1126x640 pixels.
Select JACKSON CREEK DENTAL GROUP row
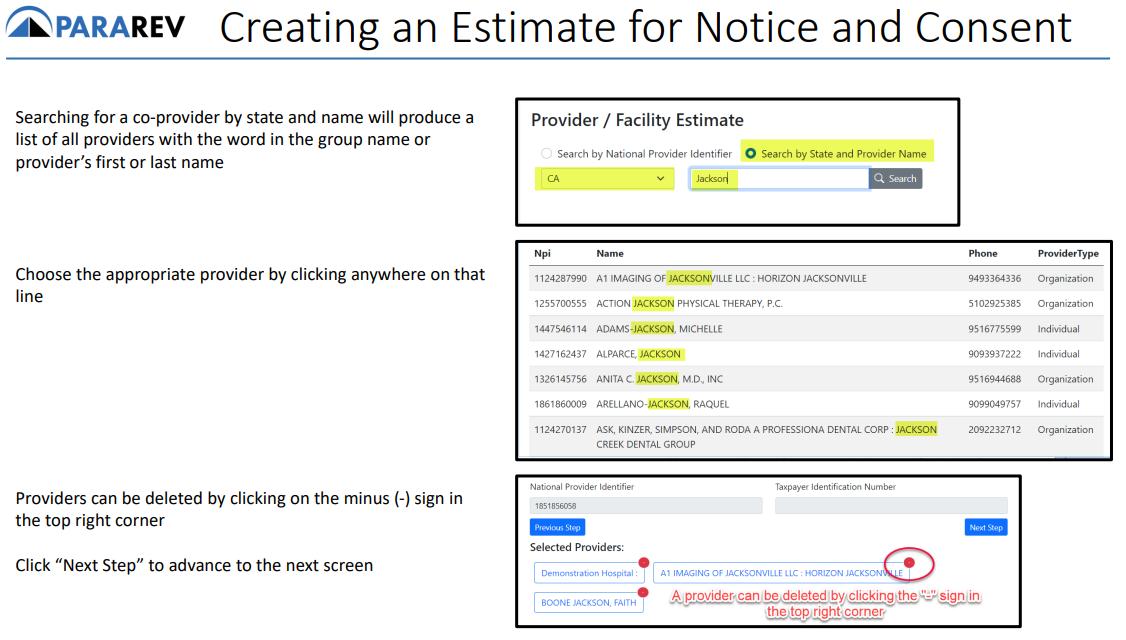[x=816, y=437]
